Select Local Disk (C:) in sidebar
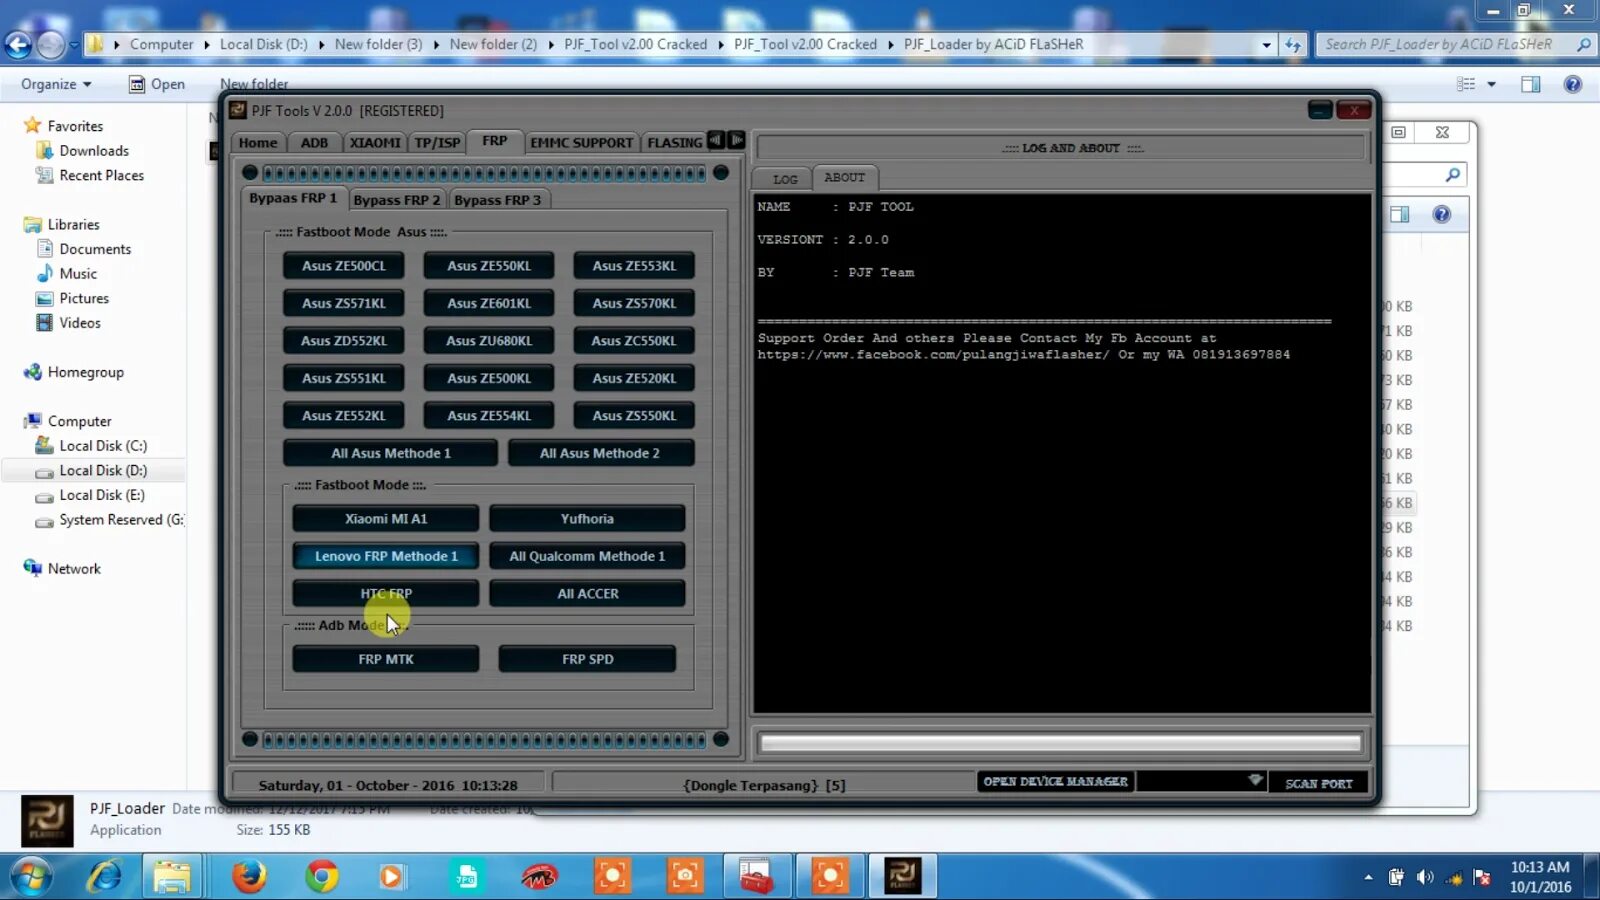1600x900 pixels. pyautogui.click(x=103, y=446)
